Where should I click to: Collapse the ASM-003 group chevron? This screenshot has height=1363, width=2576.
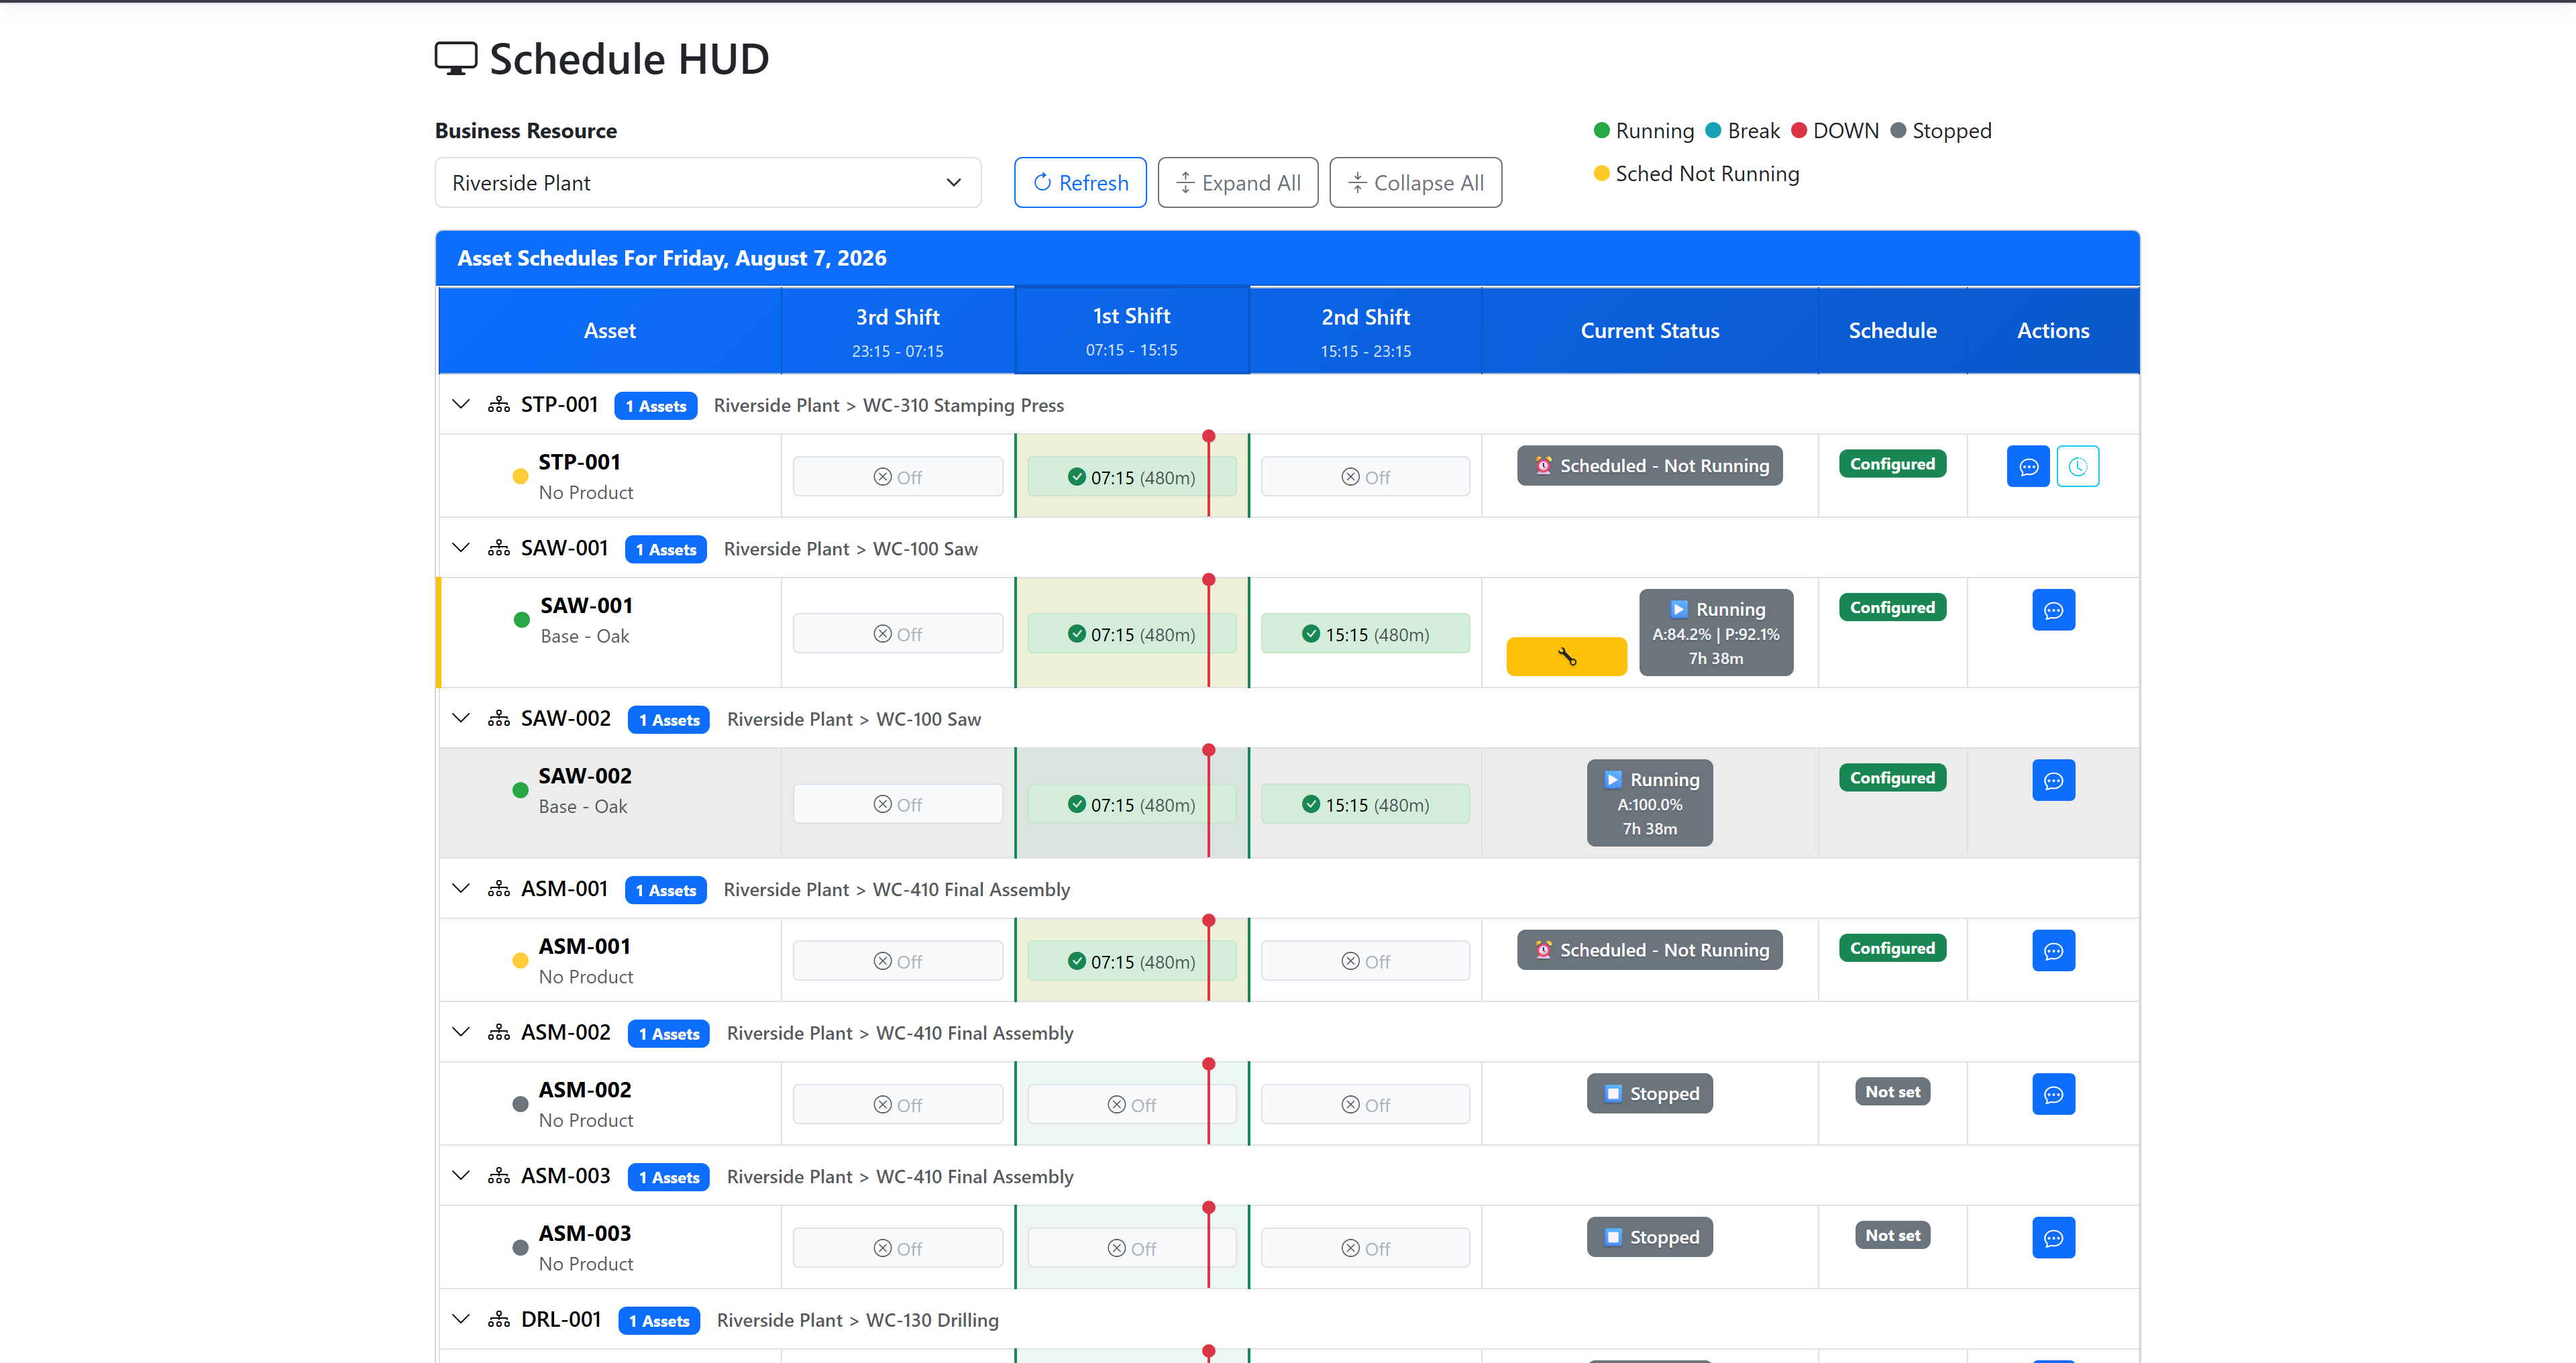(461, 1176)
